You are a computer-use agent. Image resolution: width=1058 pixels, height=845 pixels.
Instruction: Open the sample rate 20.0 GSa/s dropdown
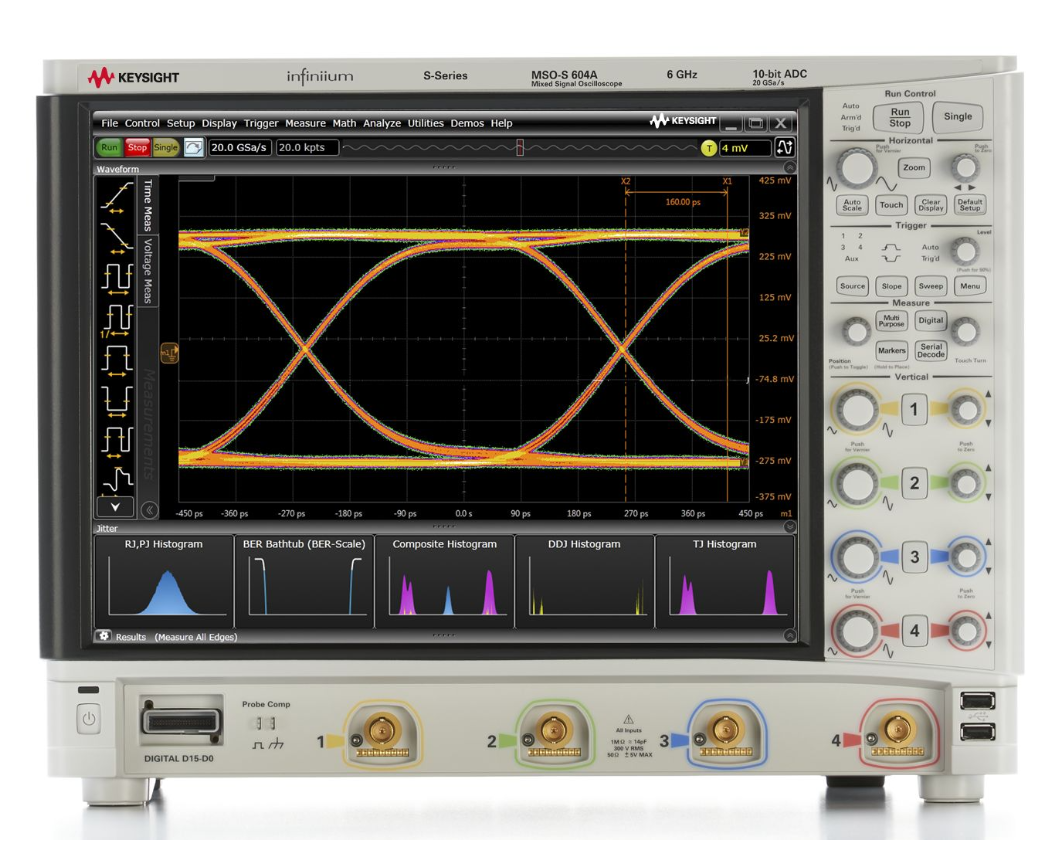(x=241, y=147)
